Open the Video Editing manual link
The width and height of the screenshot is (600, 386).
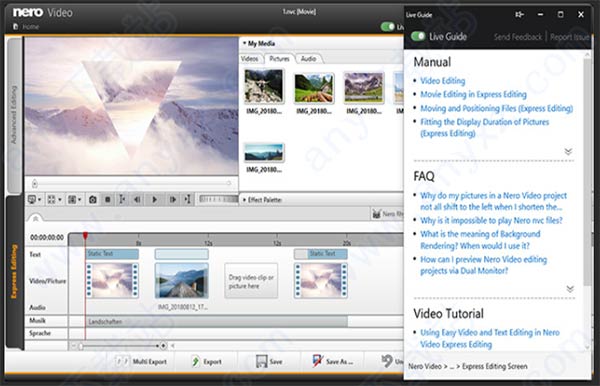(x=443, y=81)
